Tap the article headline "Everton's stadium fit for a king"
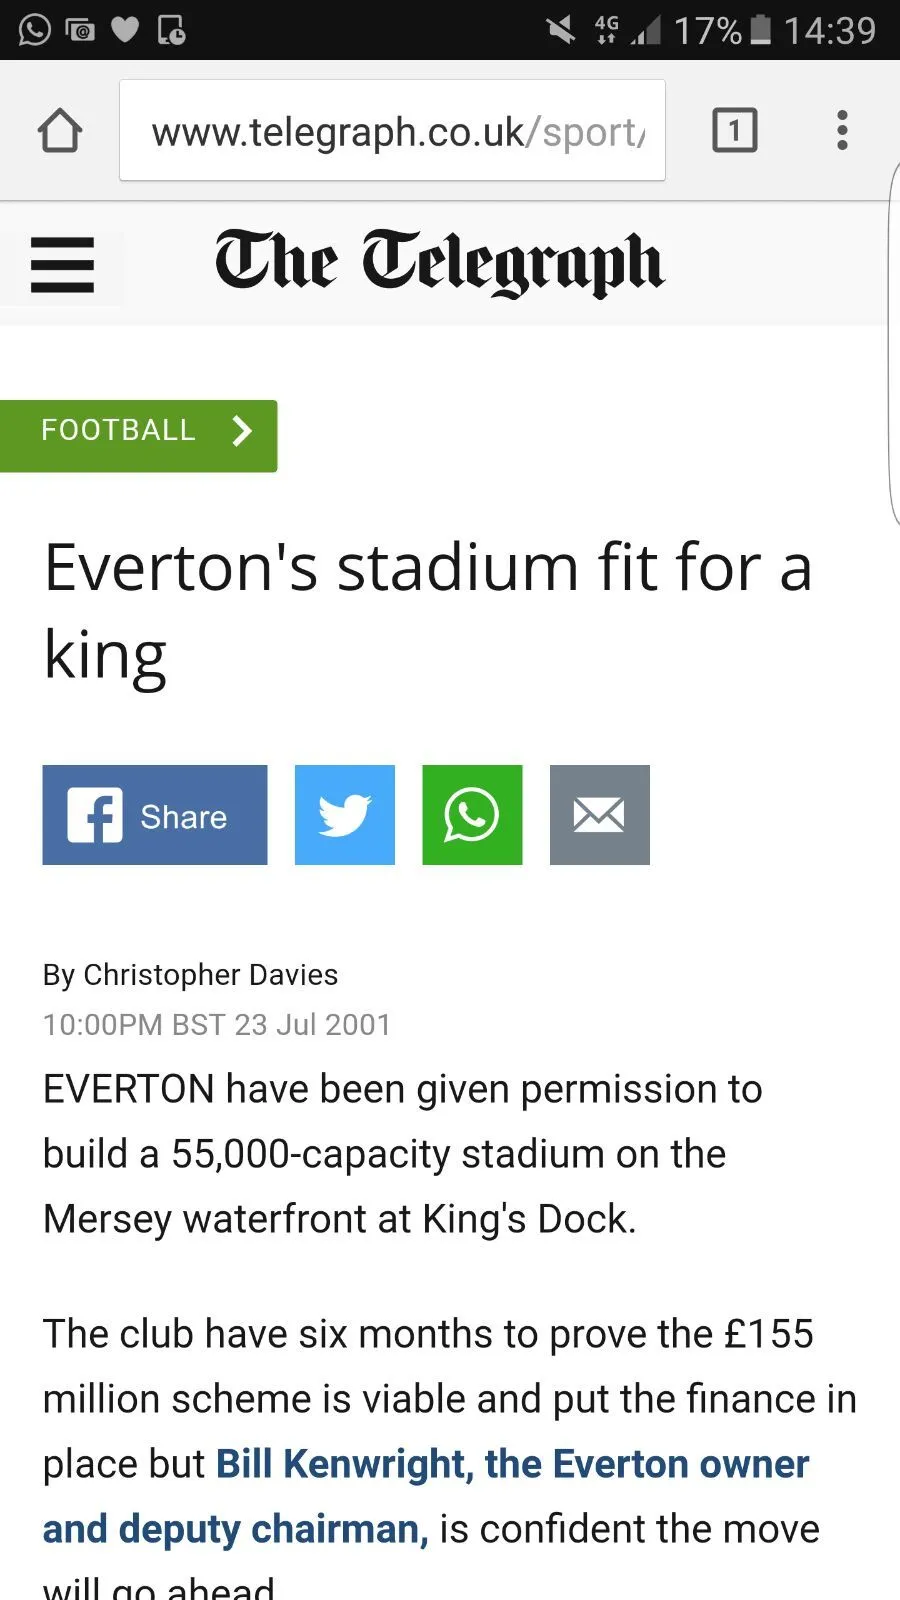This screenshot has height=1600, width=900. [428, 610]
